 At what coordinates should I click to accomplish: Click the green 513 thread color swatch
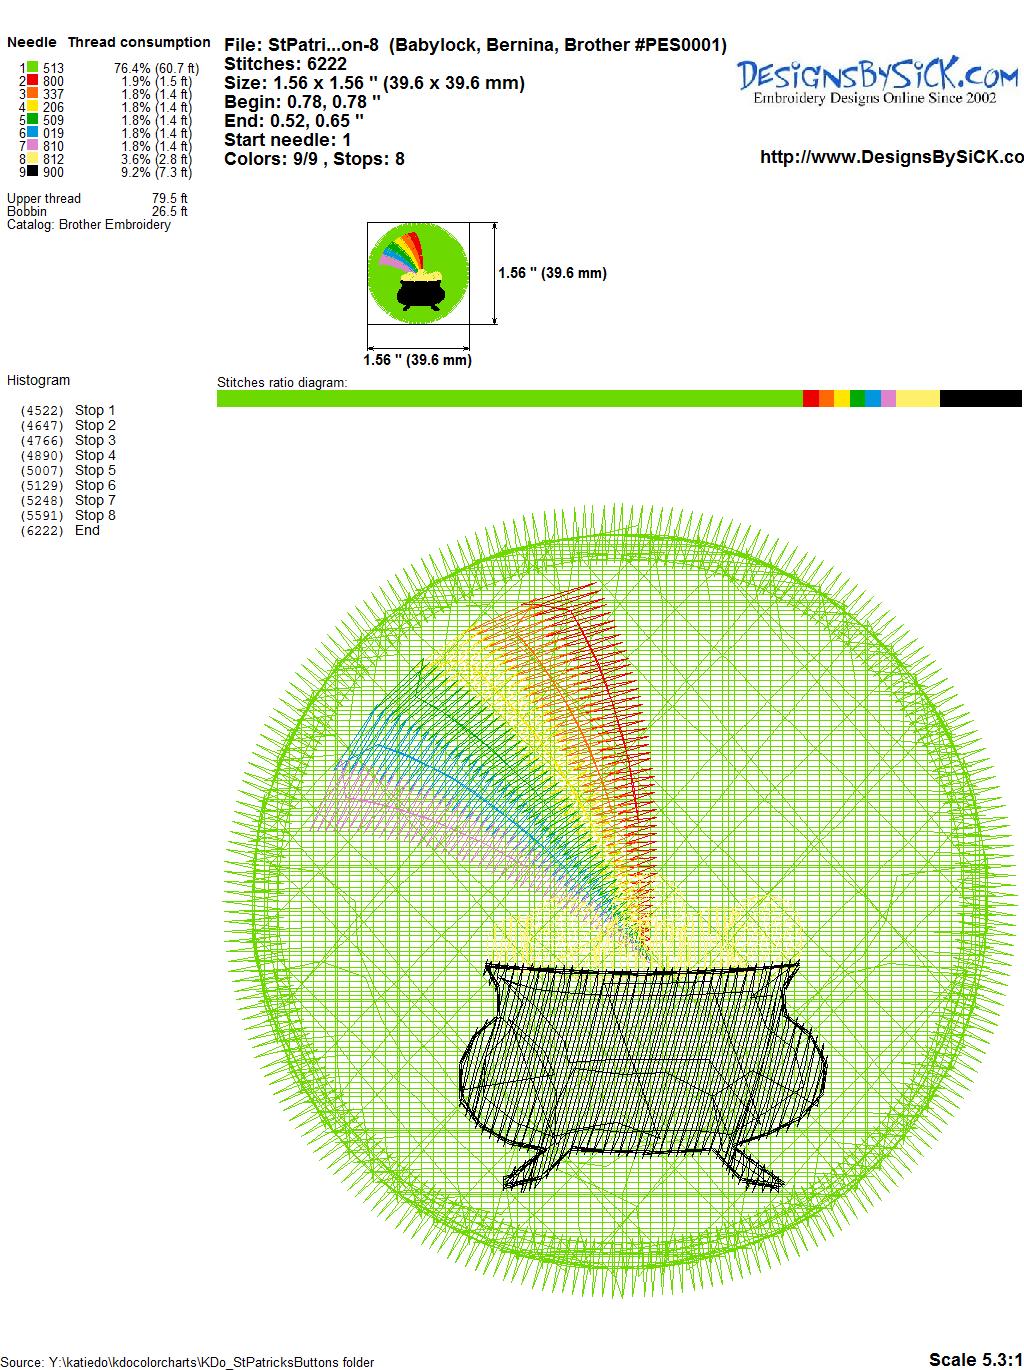coord(33,68)
